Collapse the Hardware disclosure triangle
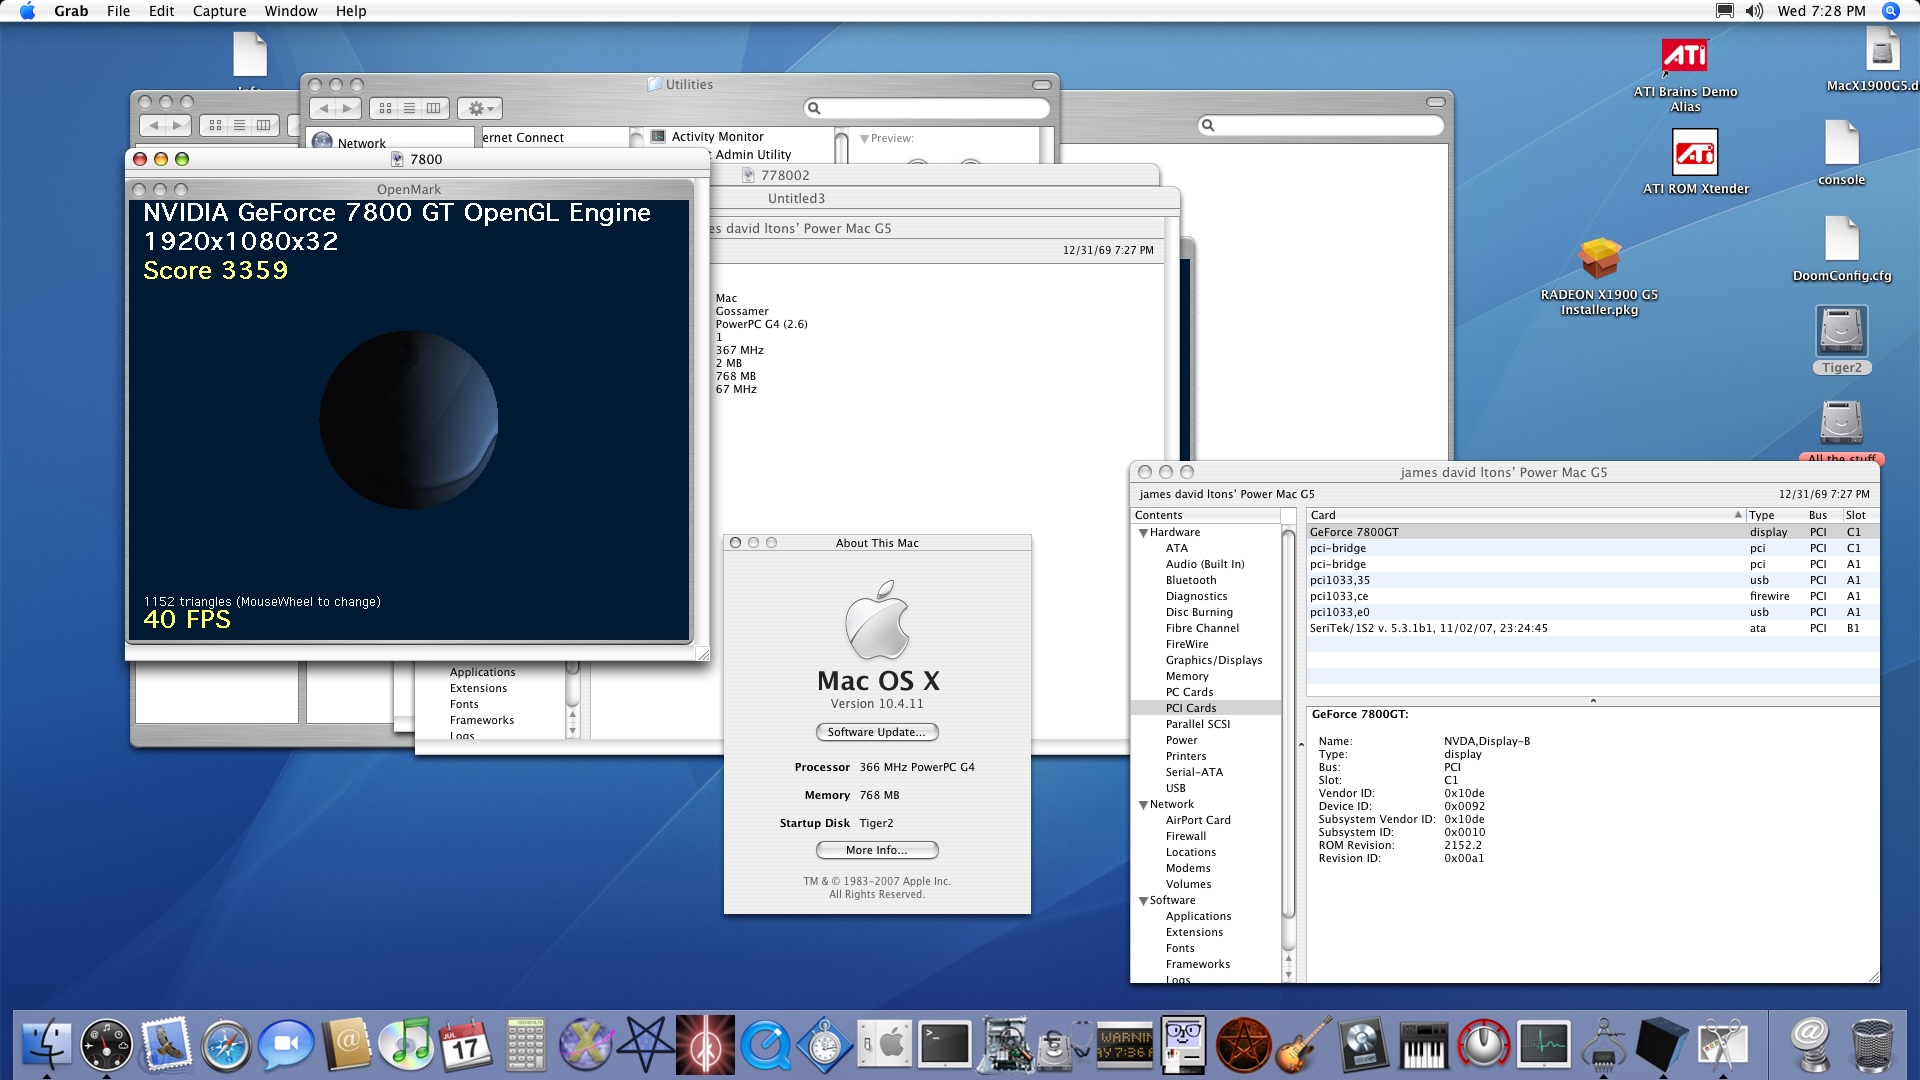This screenshot has width=1920, height=1080. pyautogui.click(x=1143, y=533)
